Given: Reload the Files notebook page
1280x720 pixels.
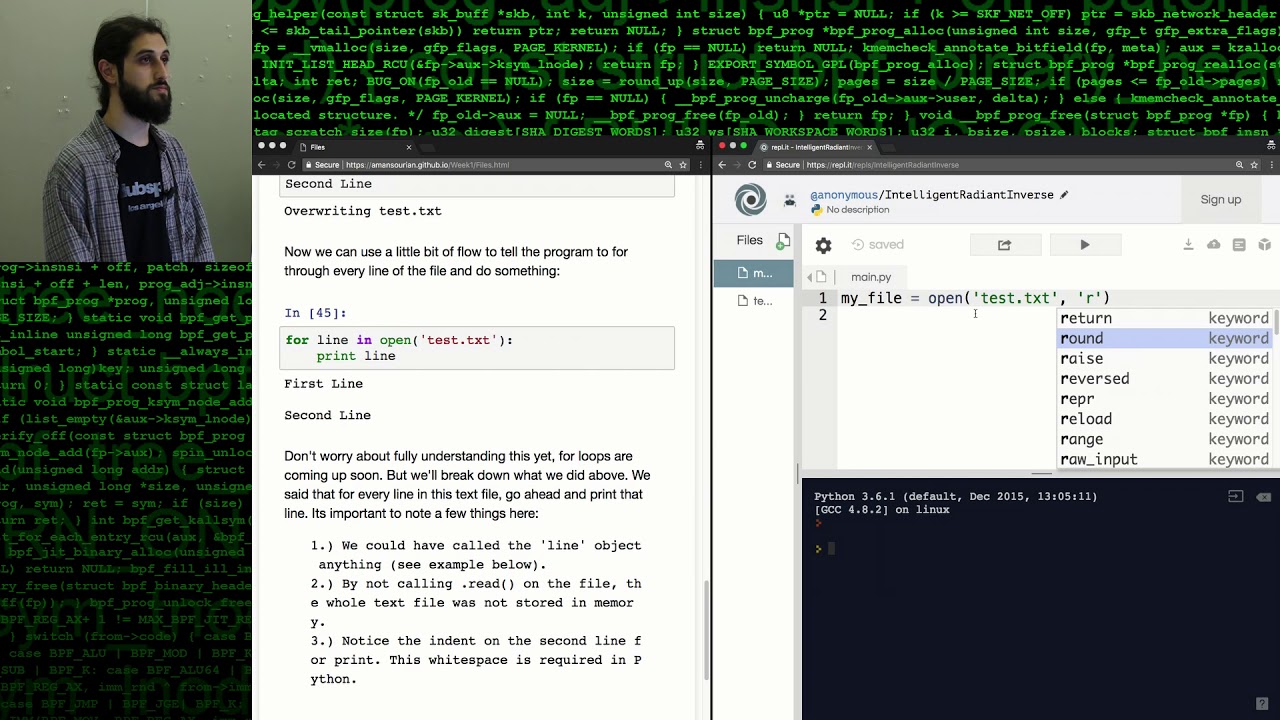Looking at the screenshot, I should pyautogui.click(x=291, y=165).
